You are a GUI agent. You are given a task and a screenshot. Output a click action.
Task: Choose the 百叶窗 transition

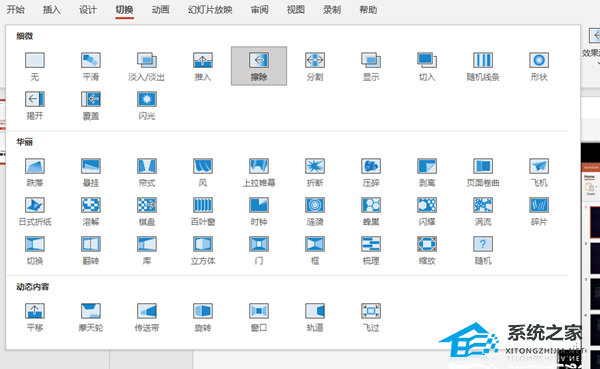(x=203, y=211)
